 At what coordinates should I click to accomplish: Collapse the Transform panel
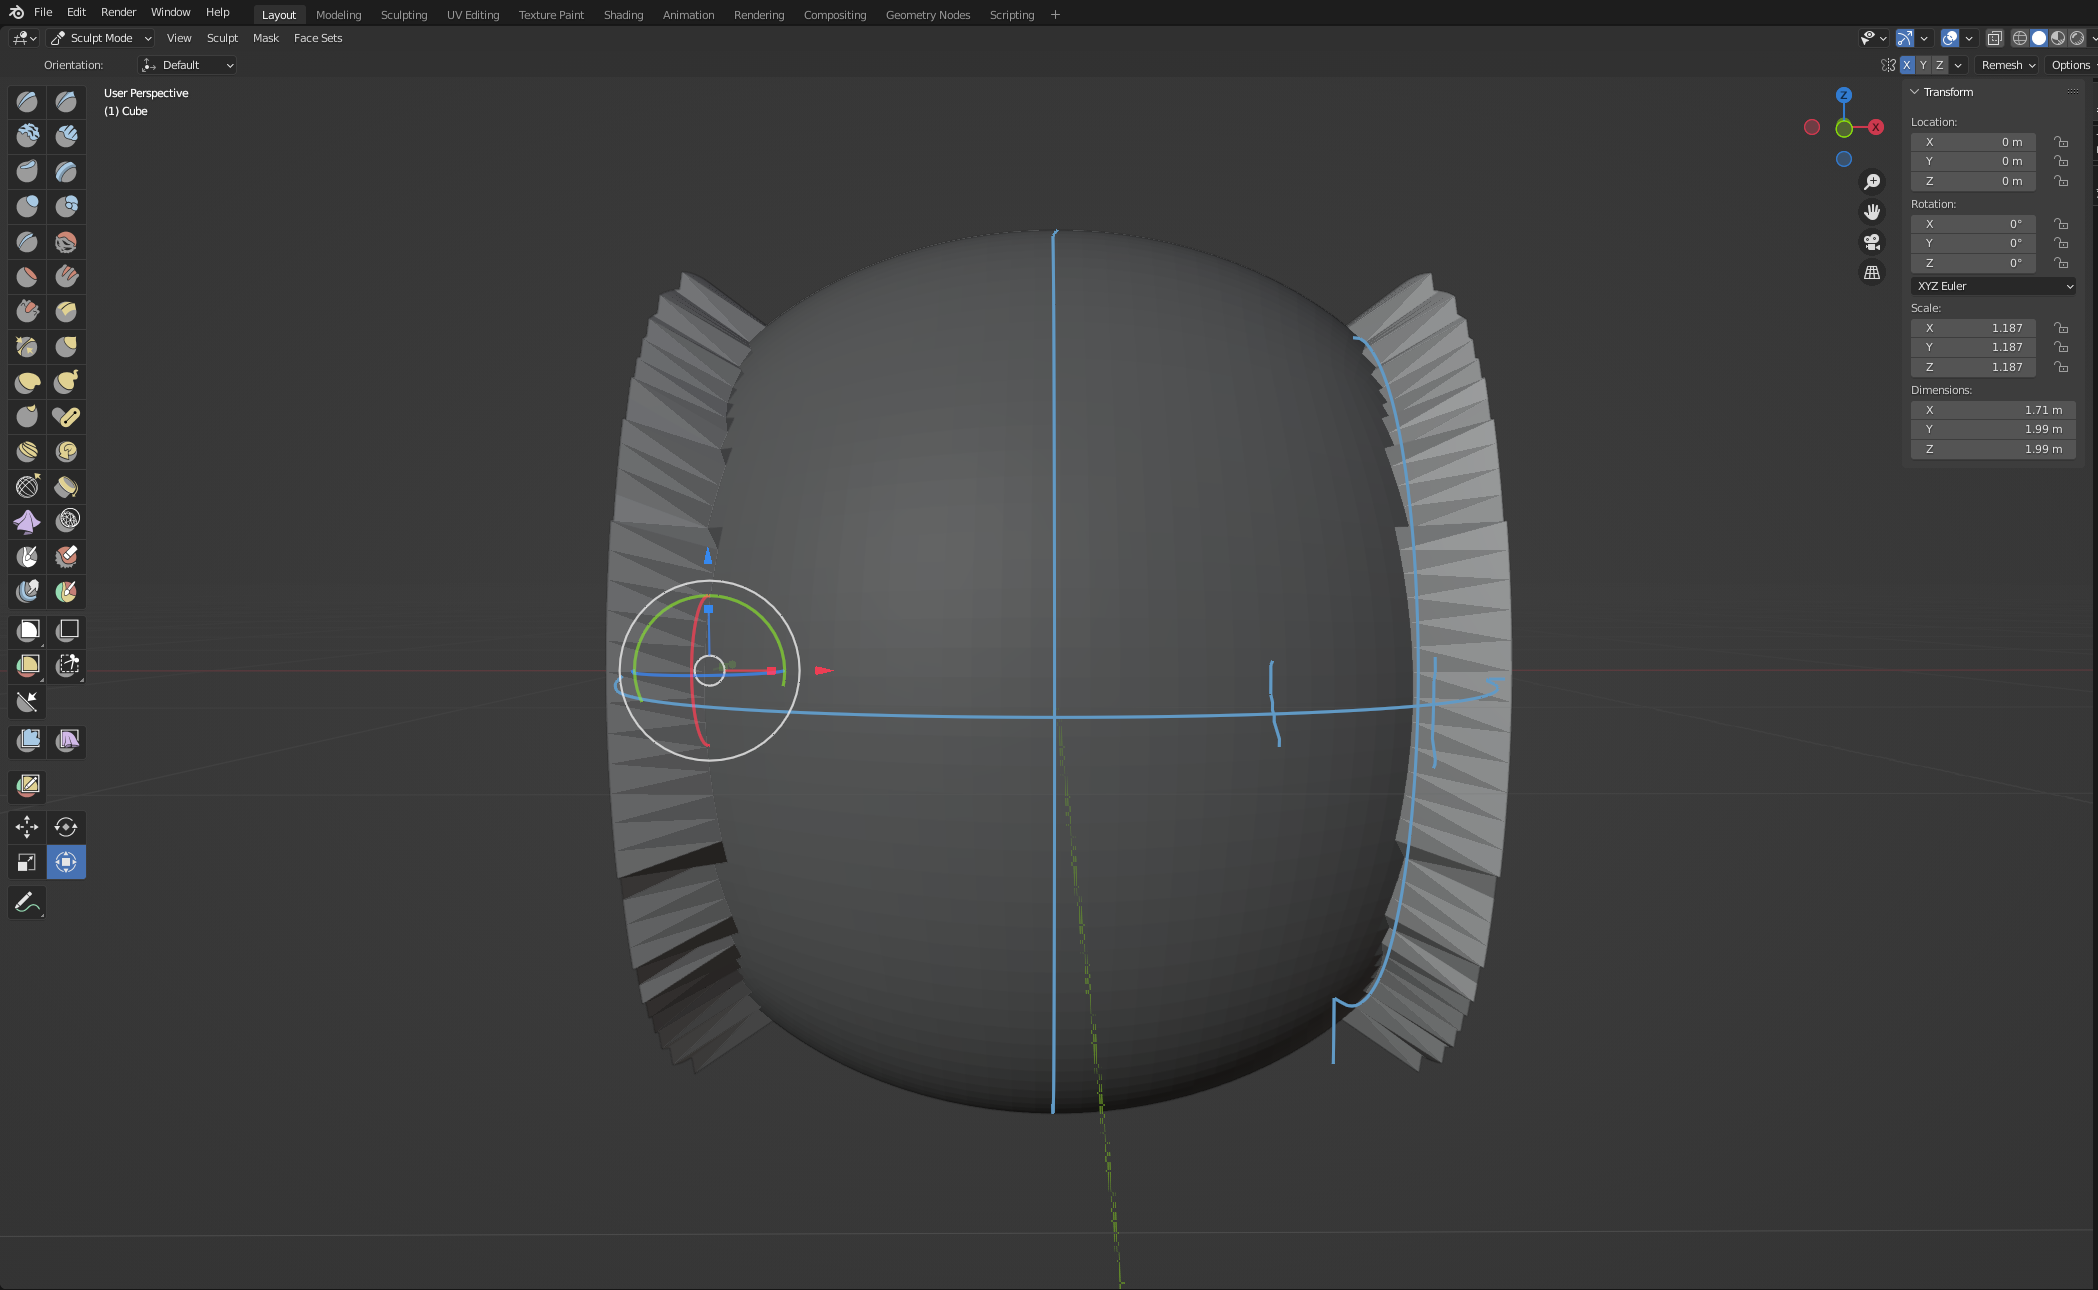pyautogui.click(x=1915, y=92)
